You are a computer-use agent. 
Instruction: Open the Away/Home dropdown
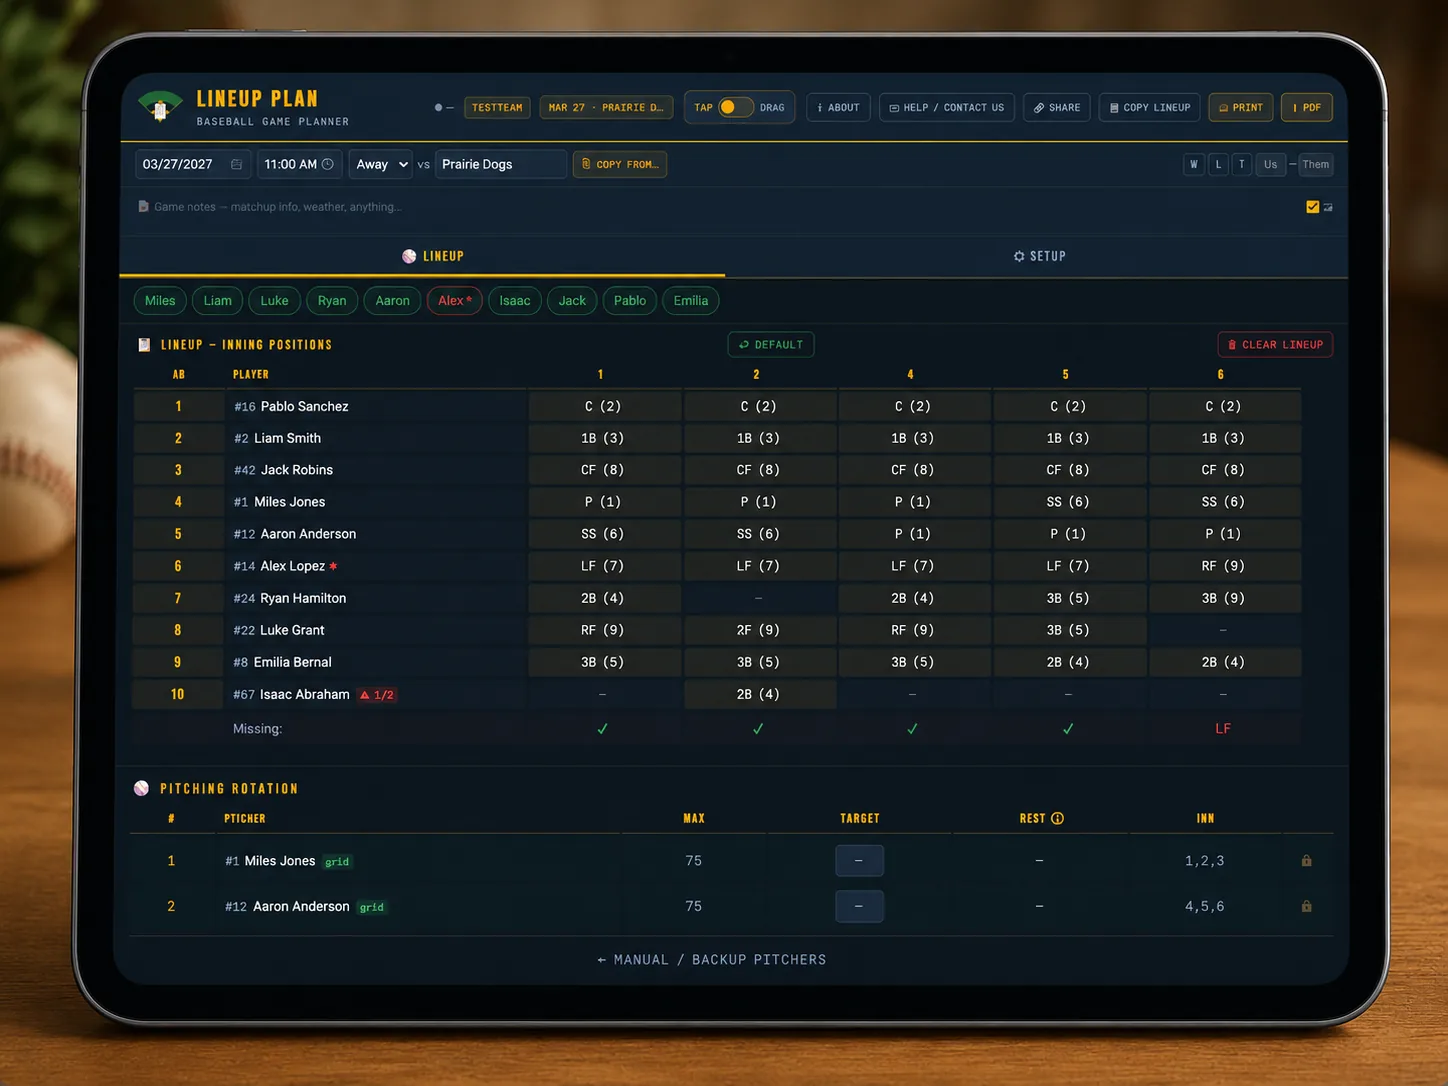click(x=382, y=164)
